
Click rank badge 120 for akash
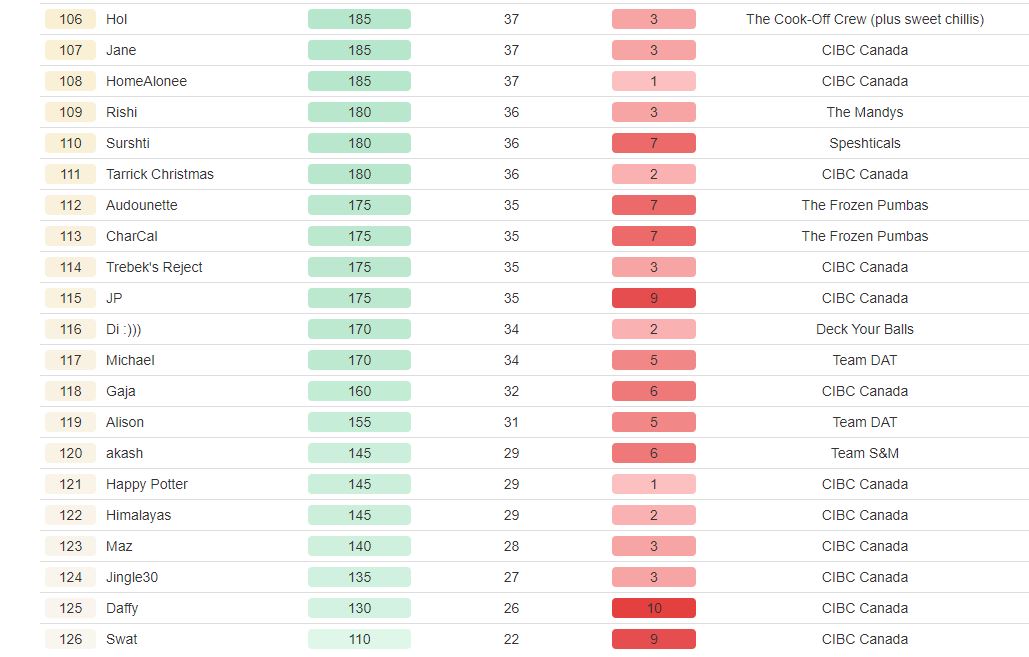pyautogui.click(x=71, y=454)
